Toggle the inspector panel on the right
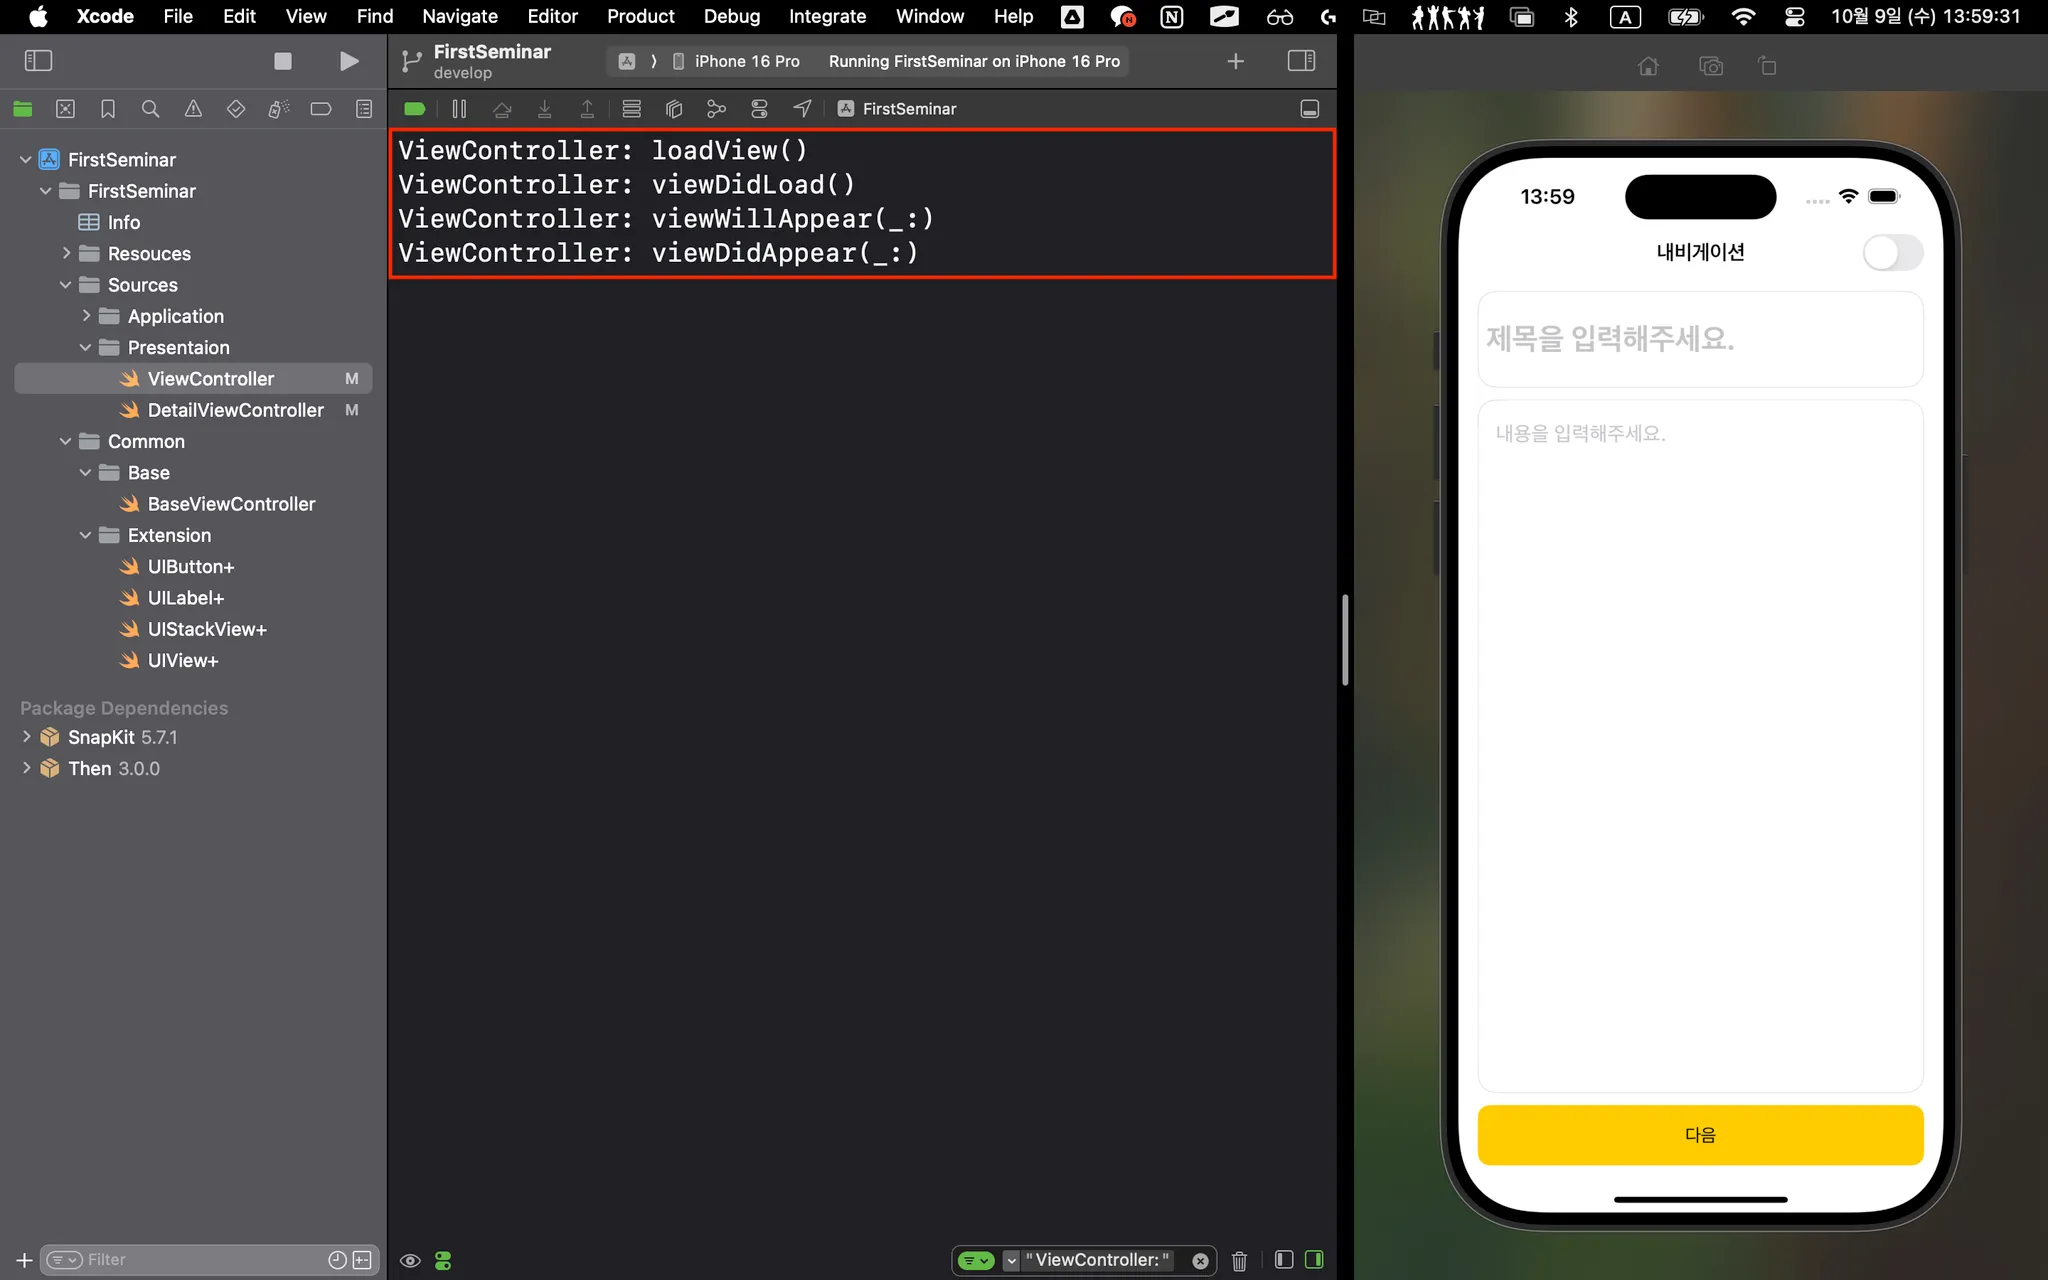The image size is (2048, 1280). 1301,61
